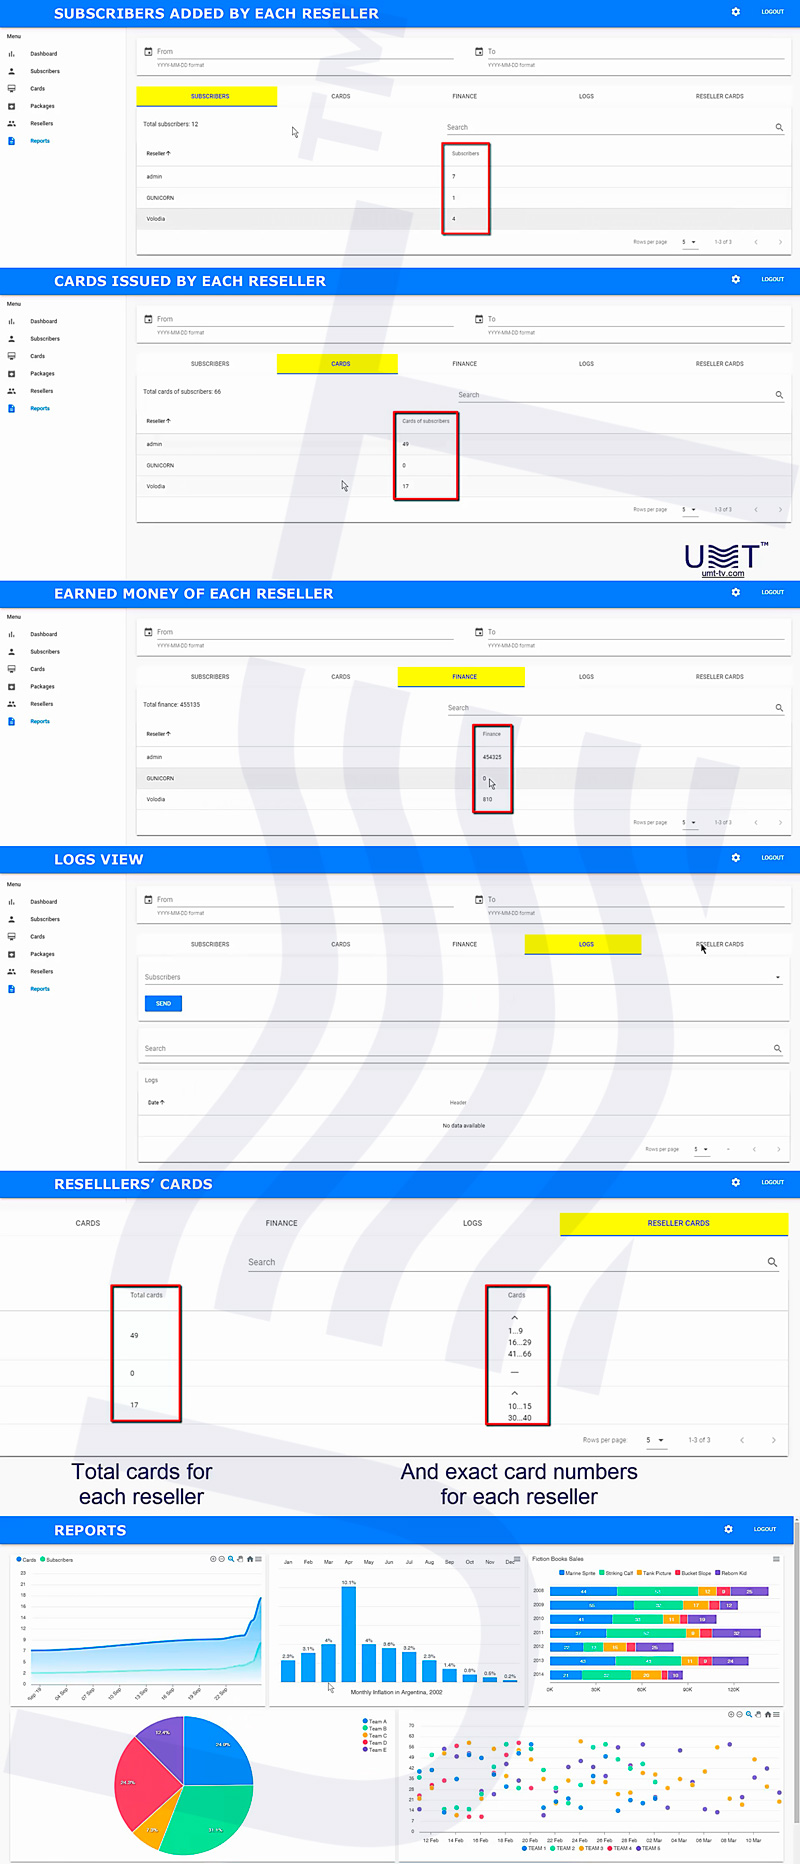
Task: Toggle the Cards series in area chart legend
Action: (26, 1560)
